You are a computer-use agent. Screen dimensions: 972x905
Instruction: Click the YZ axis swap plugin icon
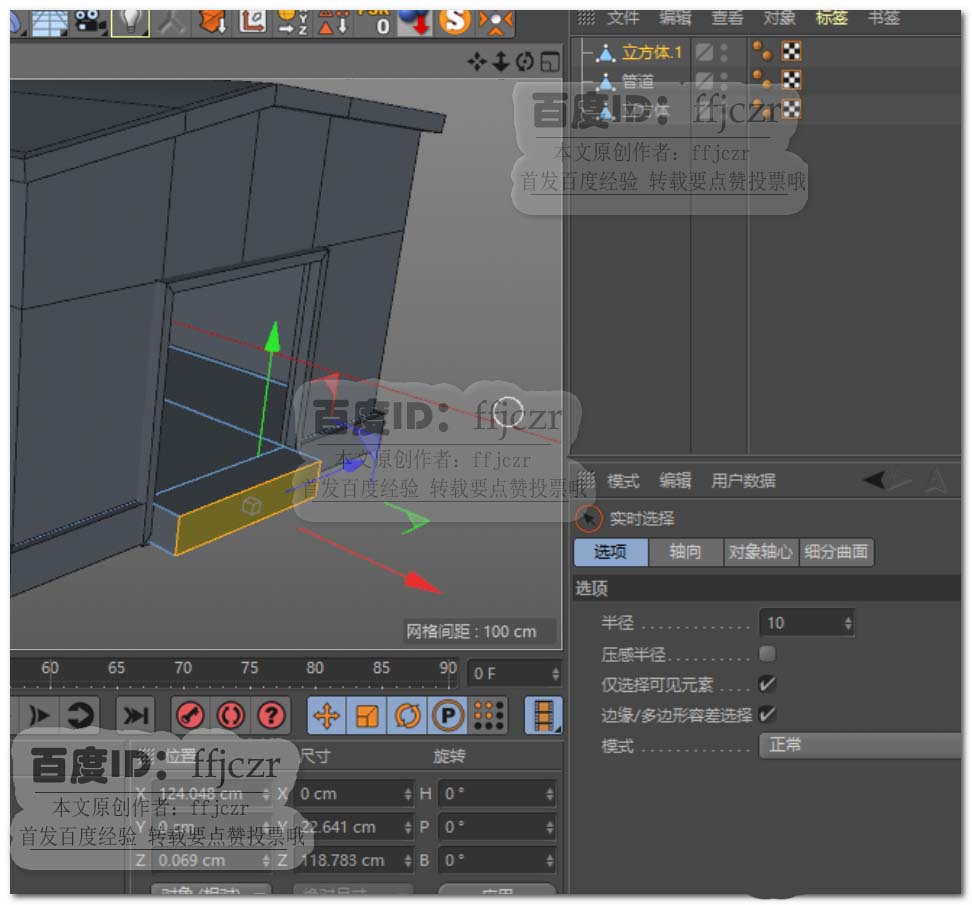coord(292,22)
